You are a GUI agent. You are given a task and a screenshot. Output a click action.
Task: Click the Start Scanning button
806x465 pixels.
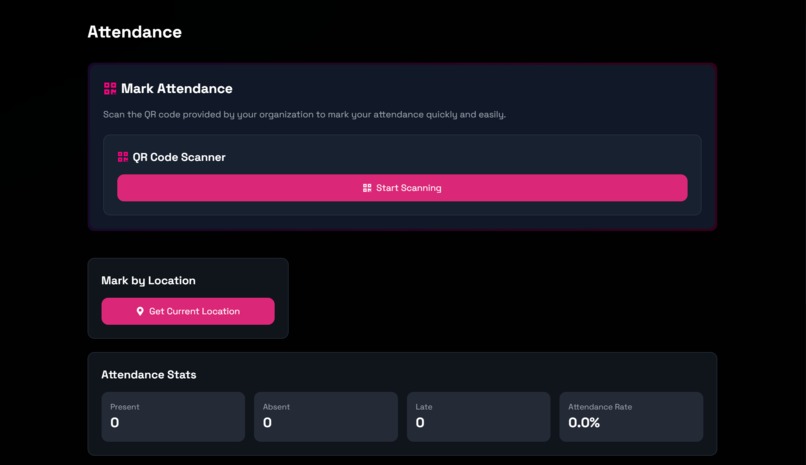coord(402,188)
